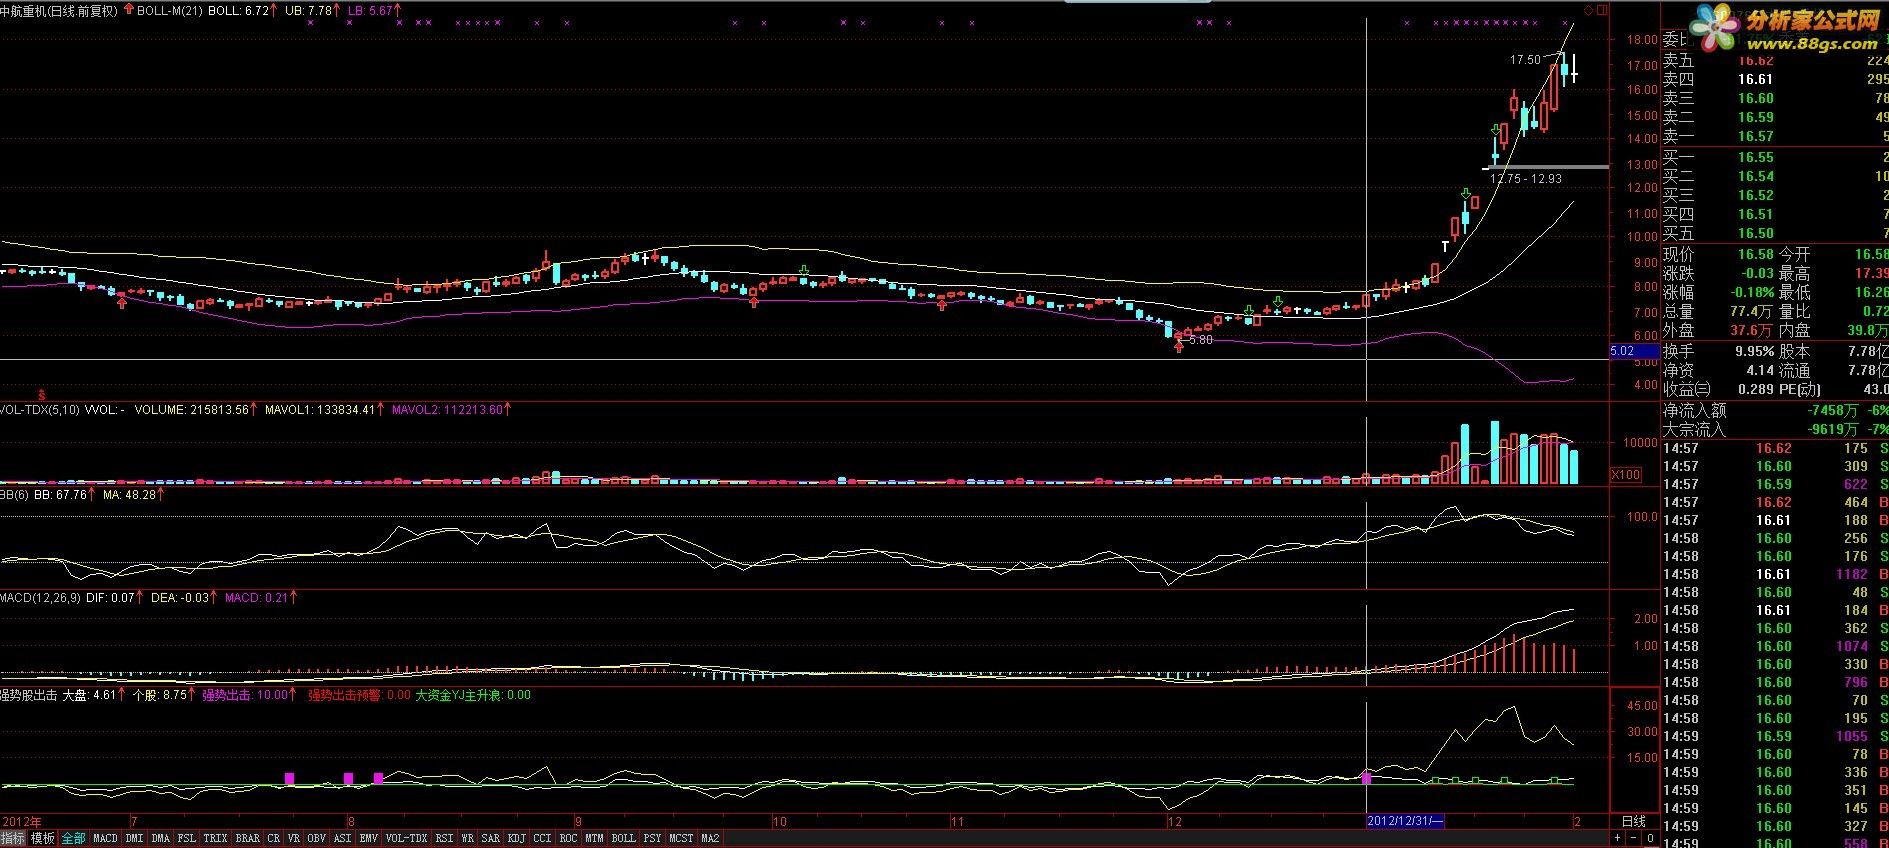Screen dimensions: 1889x848
Task: Select the TRIX indicator tab
Action: tap(216, 838)
